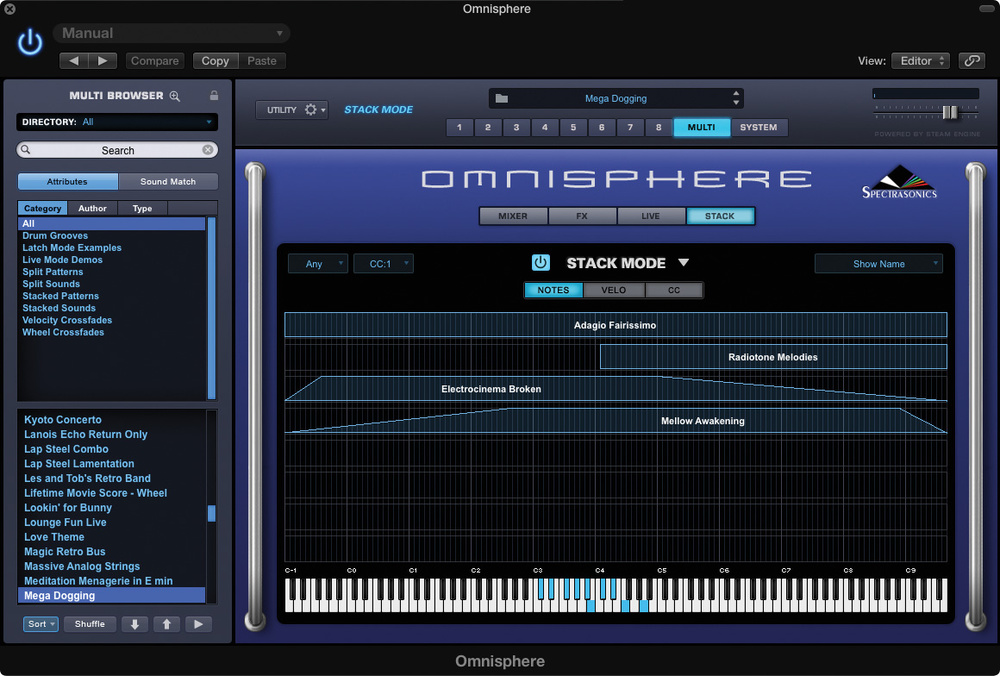Image resolution: width=1000 pixels, height=676 pixels.
Task: Open the View Editor dropdown
Action: pos(920,61)
